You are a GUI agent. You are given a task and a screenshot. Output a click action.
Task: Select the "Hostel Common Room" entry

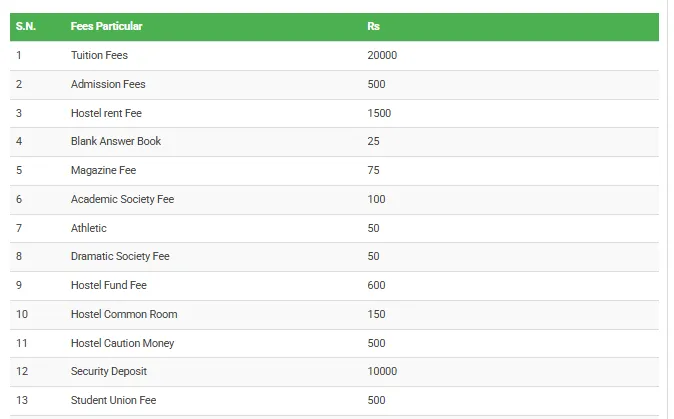tap(124, 314)
